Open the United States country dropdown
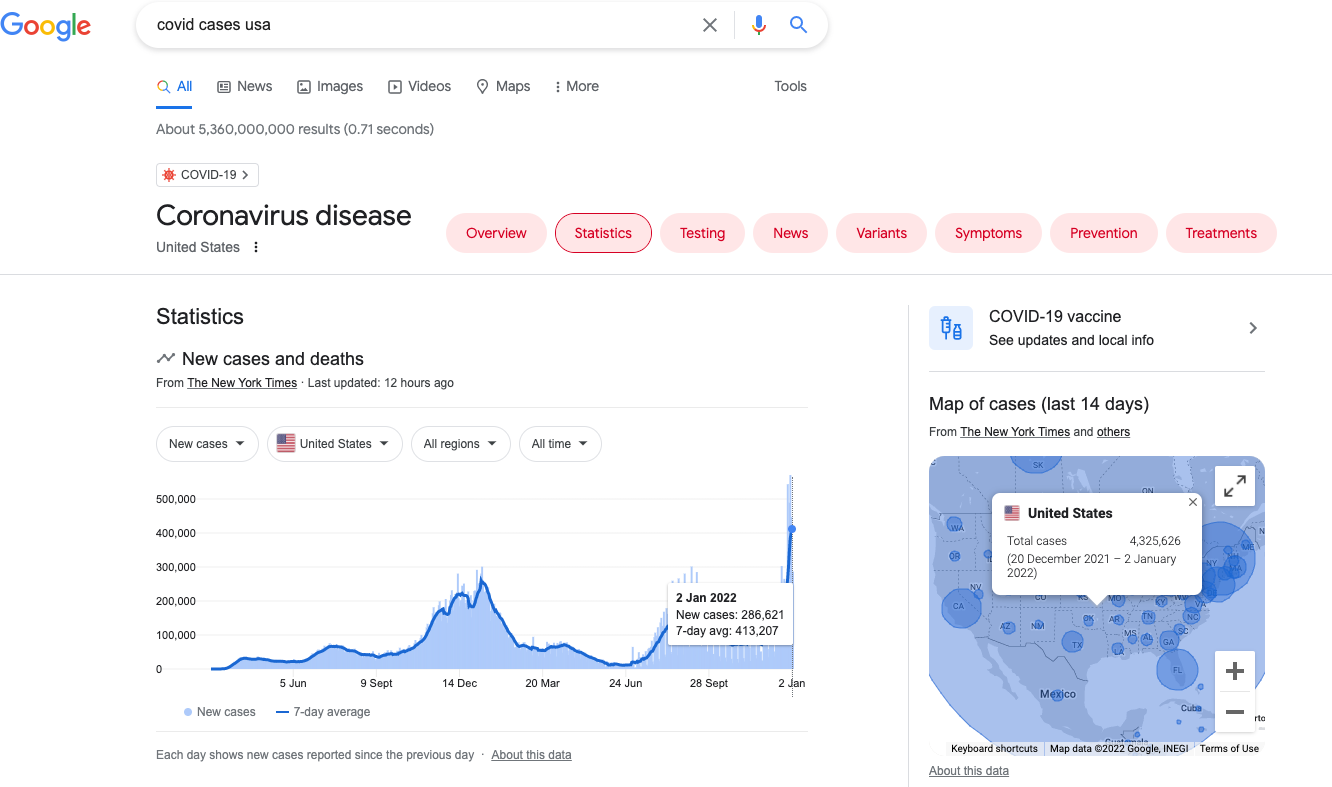This screenshot has width=1332, height=787. click(x=335, y=444)
